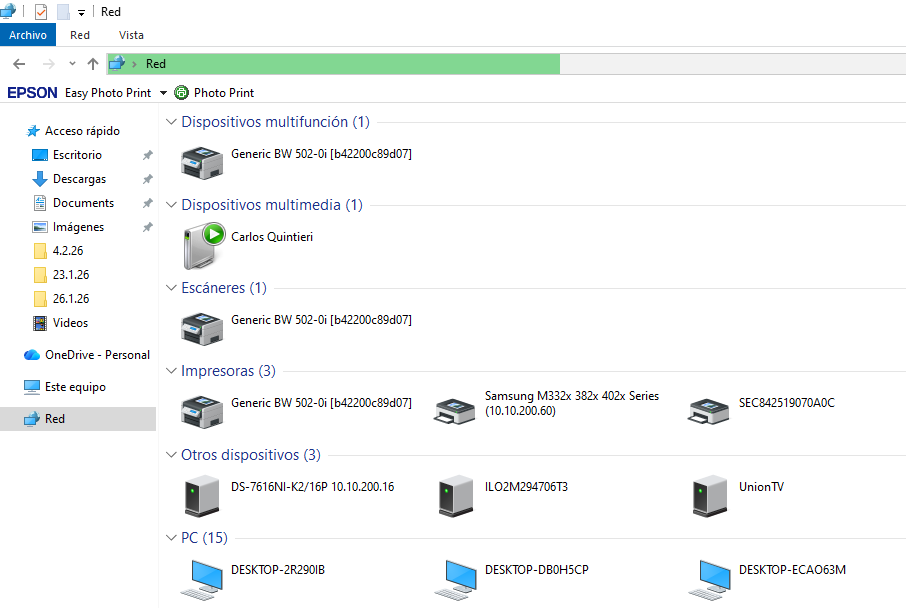Select Generic BW 502-0i printer icon under Impresoras

(x=202, y=411)
